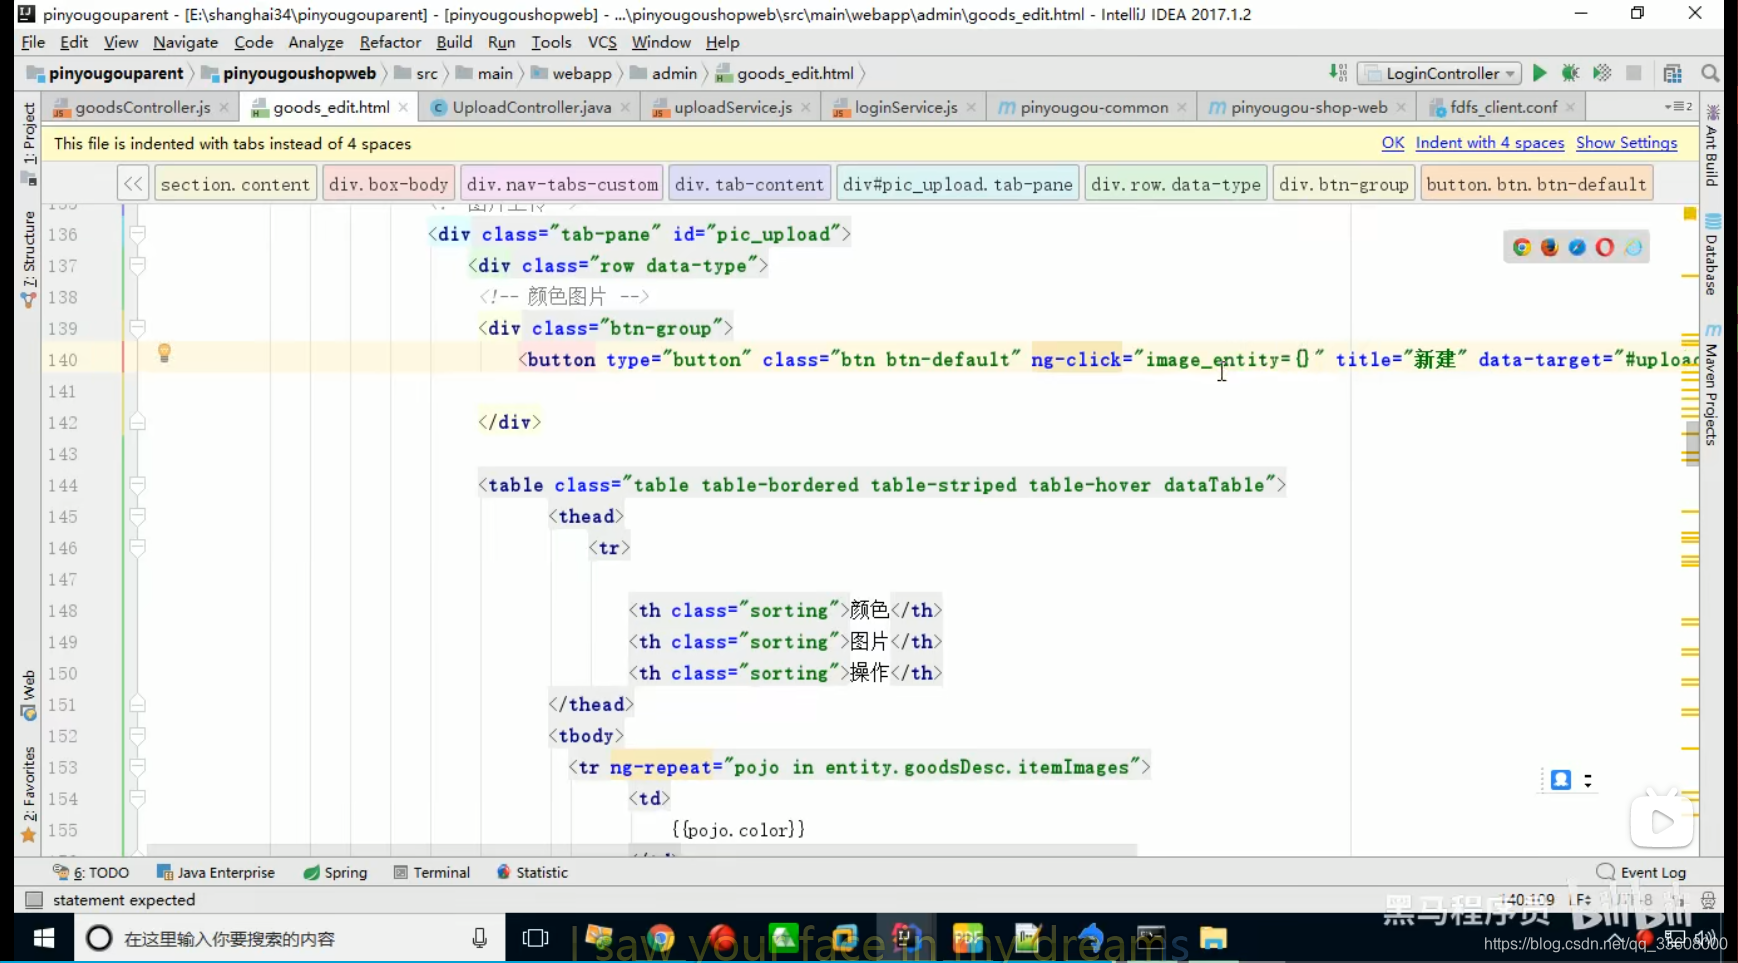Open in Firefox browser icon

[x=1549, y=247]
